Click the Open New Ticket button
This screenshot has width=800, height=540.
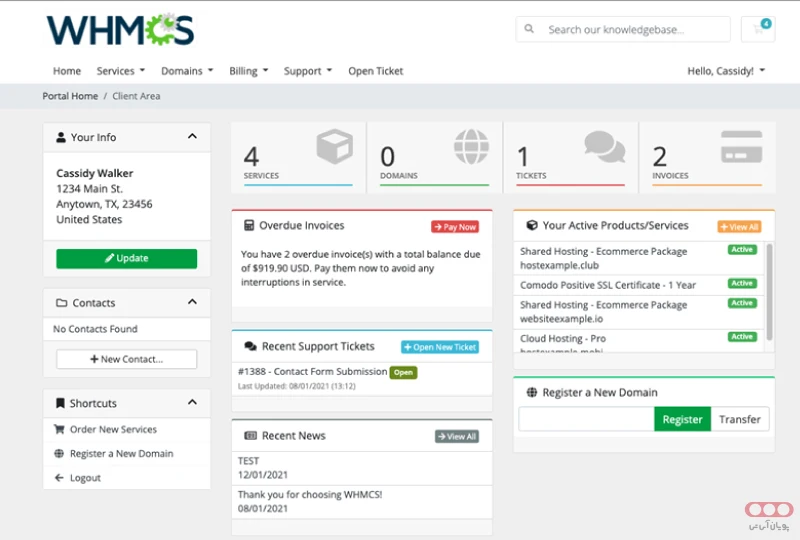point(440,347)
